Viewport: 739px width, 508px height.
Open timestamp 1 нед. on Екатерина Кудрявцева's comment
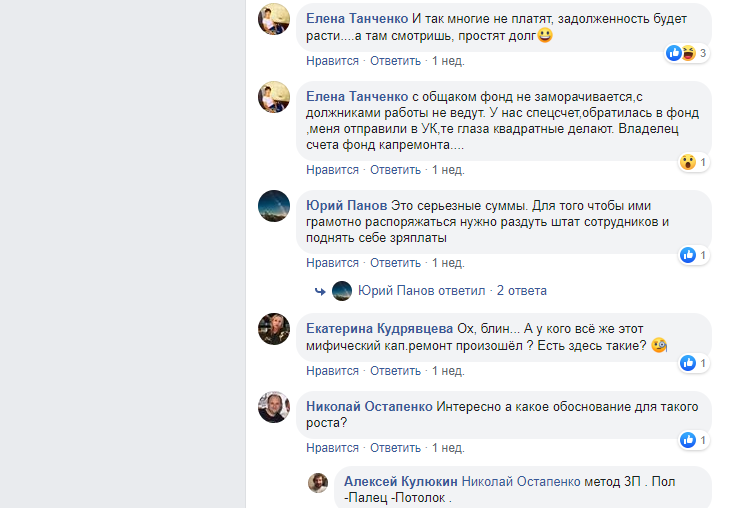(448, 371)
